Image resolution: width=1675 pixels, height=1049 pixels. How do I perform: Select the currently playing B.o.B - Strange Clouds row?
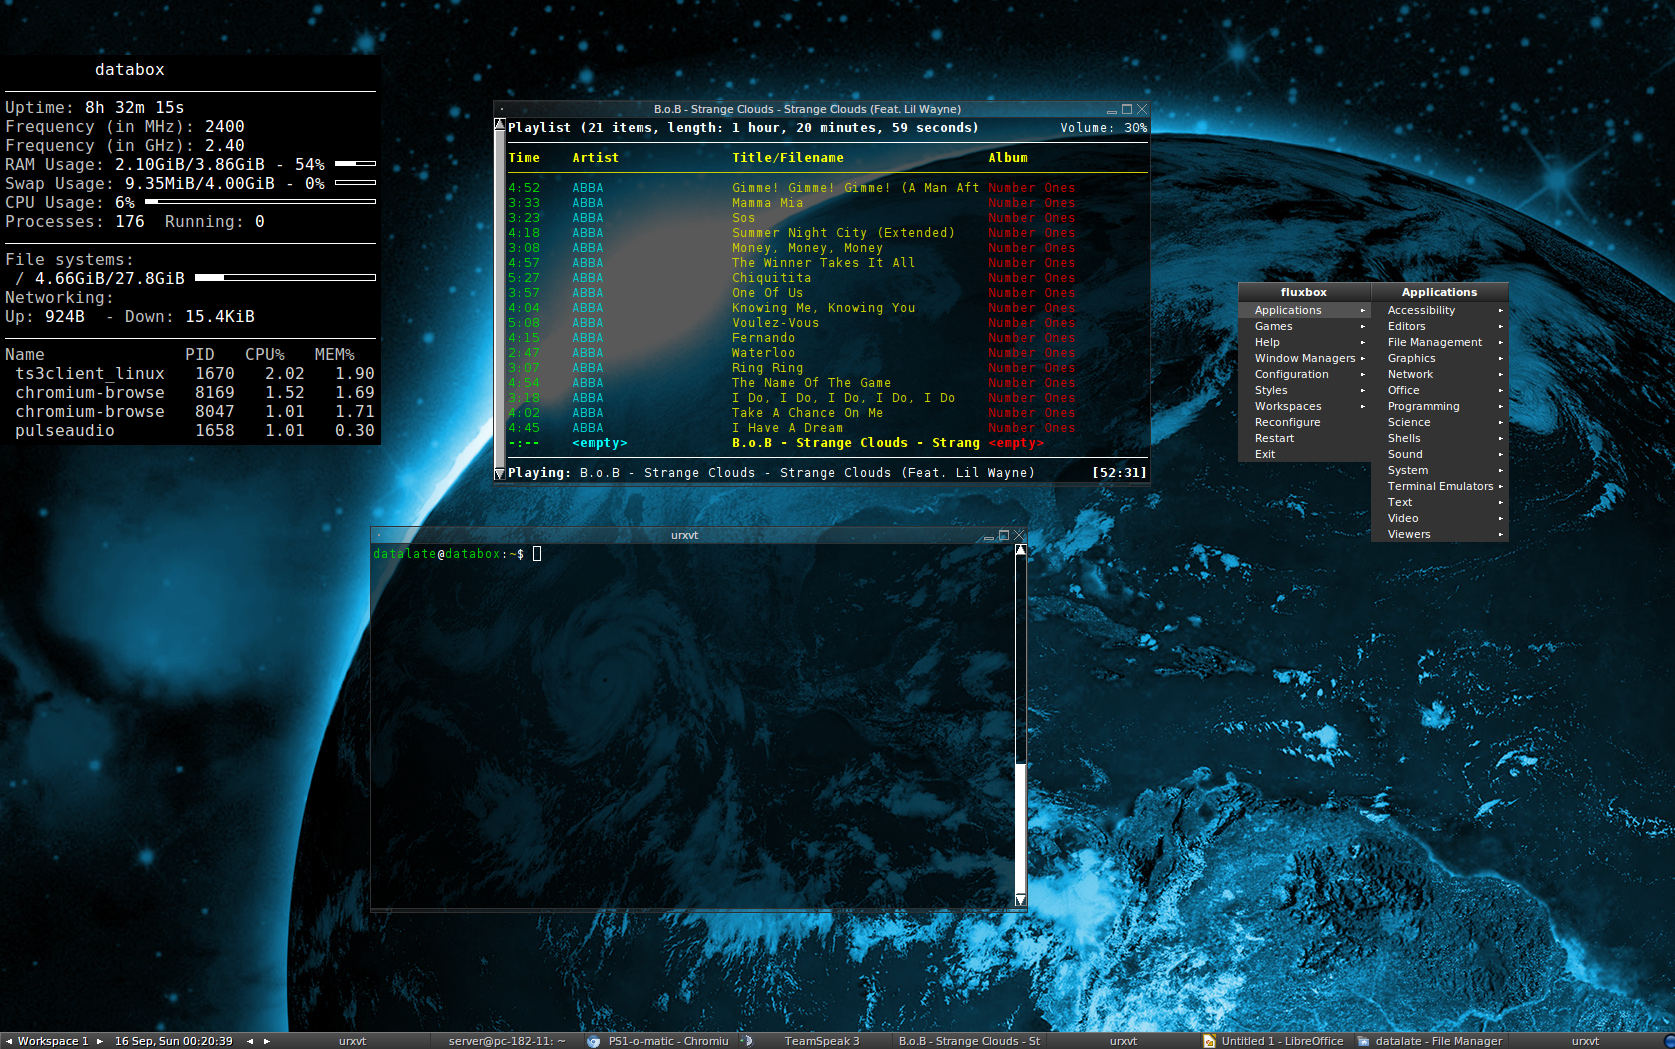827,443
